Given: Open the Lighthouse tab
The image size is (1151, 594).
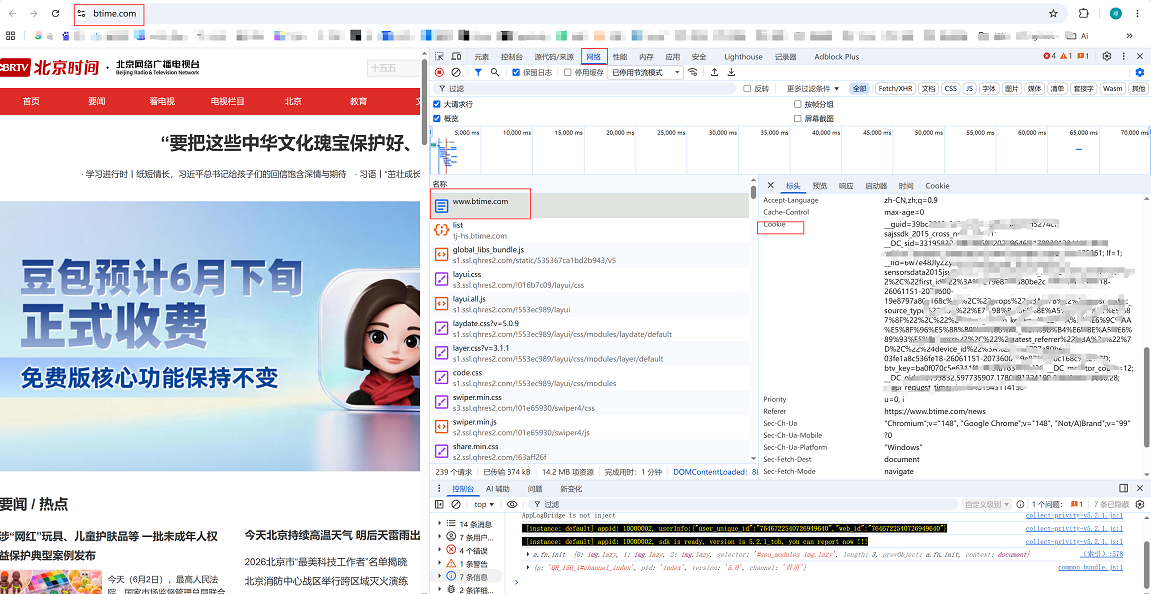Looking at the screenshot, I should pyautogui.click(x=743, y=57).
